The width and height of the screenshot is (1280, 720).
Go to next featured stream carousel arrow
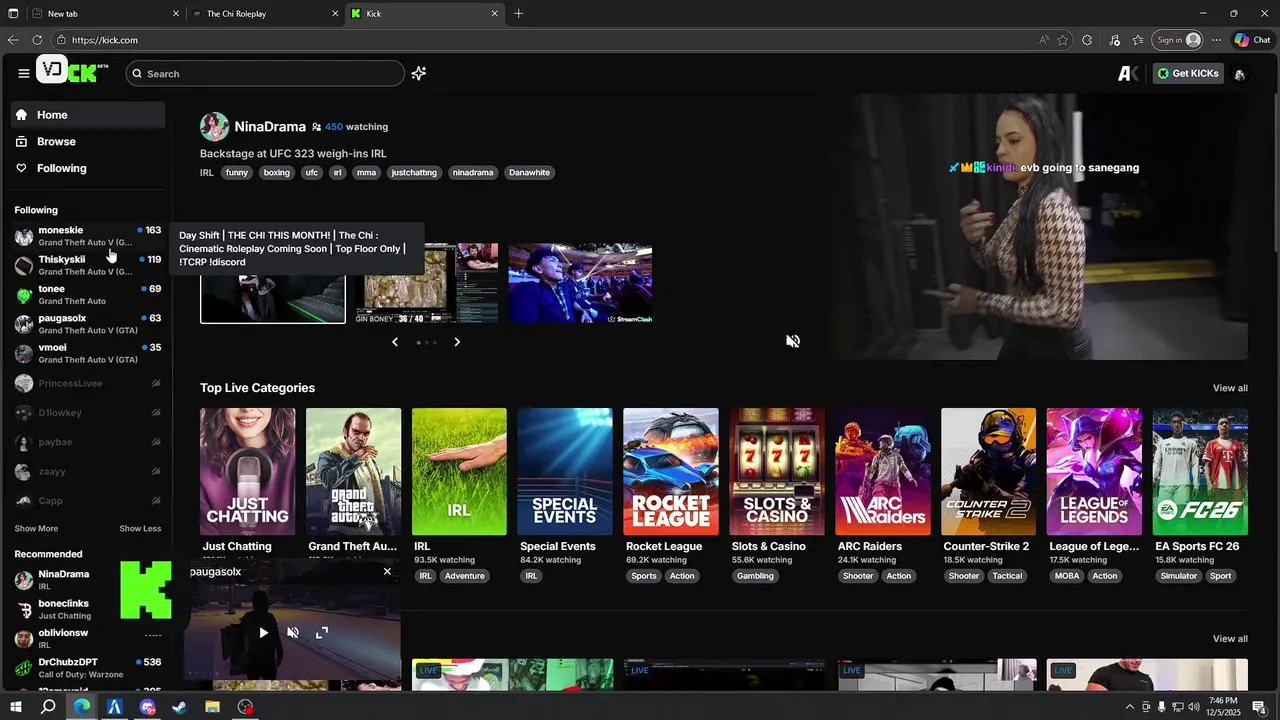pos(457,342)
